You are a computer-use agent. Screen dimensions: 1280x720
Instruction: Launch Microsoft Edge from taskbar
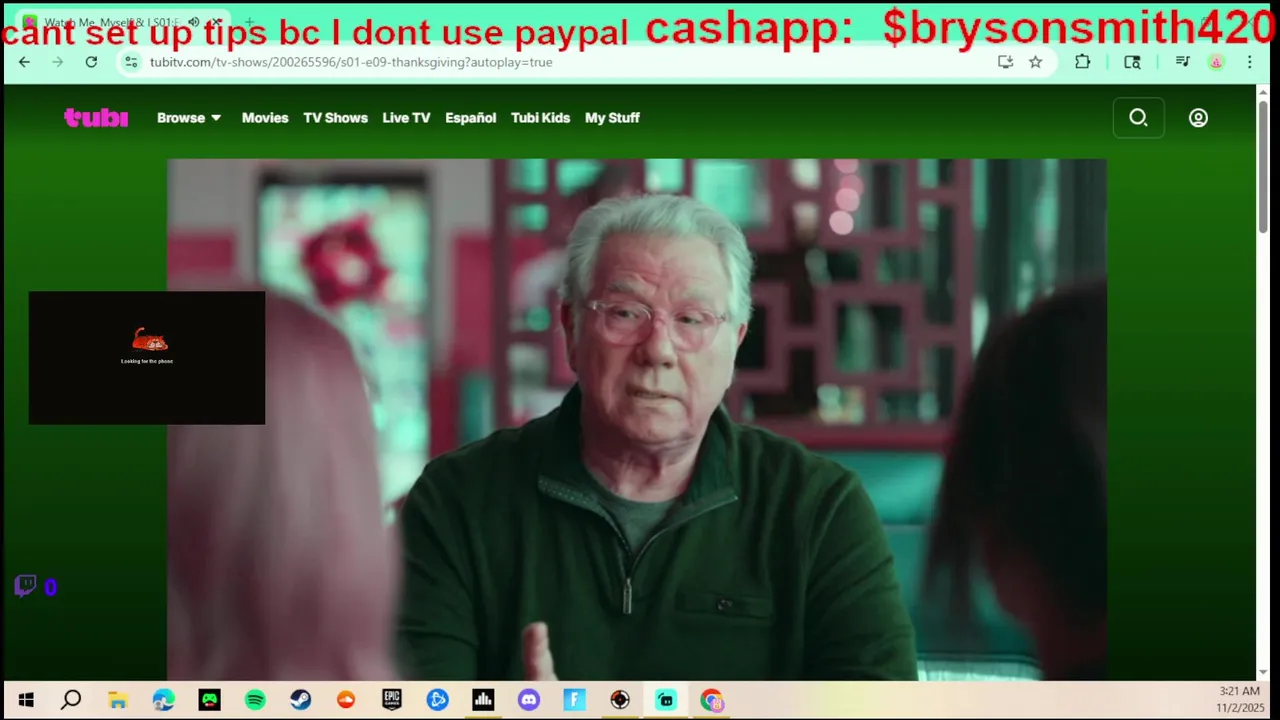point(163,700)
